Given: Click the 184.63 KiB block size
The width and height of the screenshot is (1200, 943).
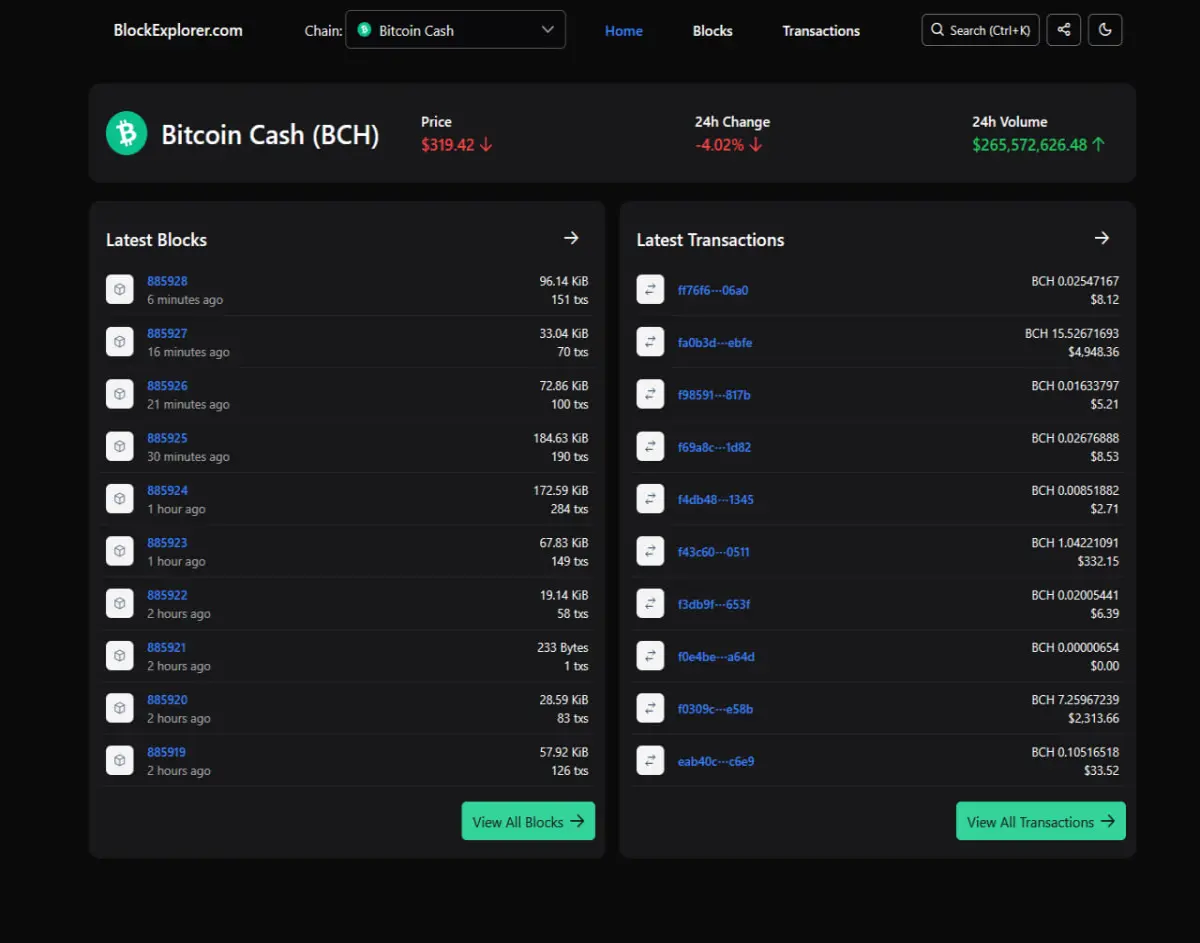Looking at the screenshot, I should click(561, 438).
